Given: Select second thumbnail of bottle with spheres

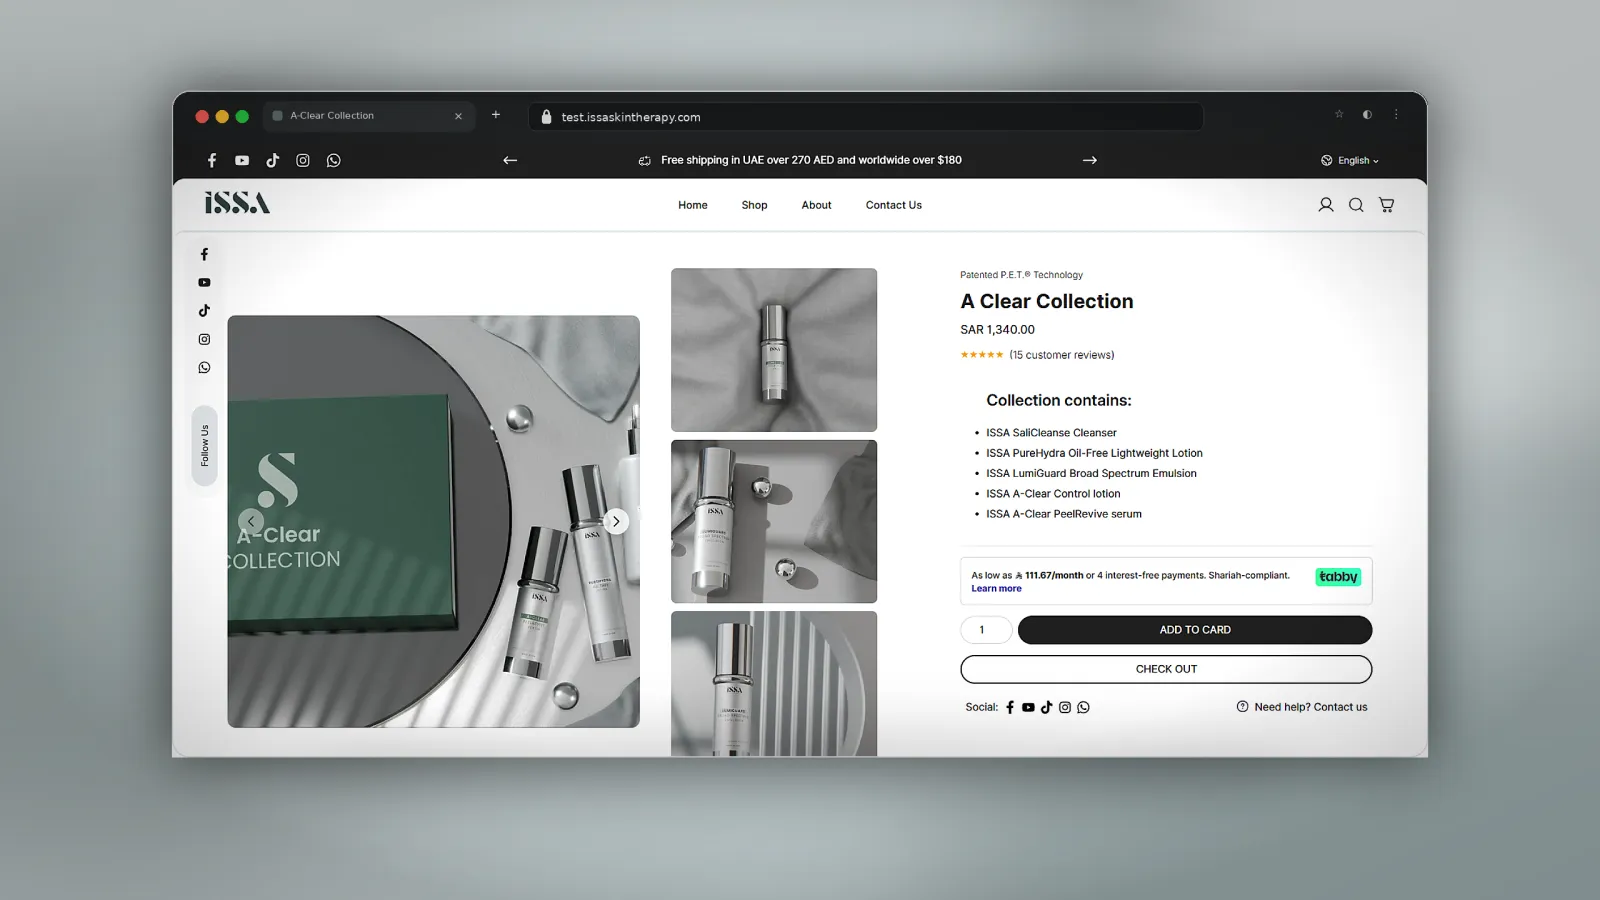Looking at the screenshot, I should [x=774, y=521].
